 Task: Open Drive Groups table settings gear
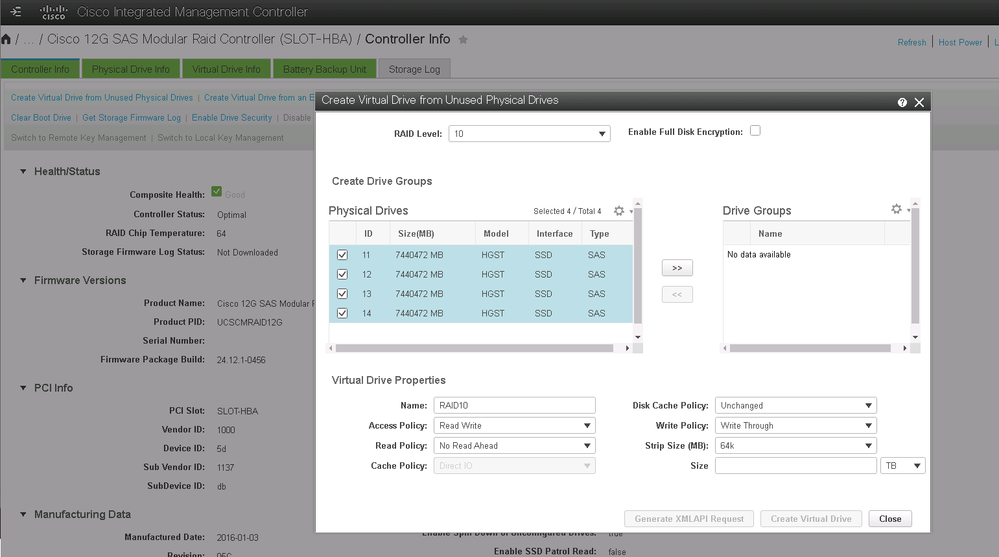point(896,209)
